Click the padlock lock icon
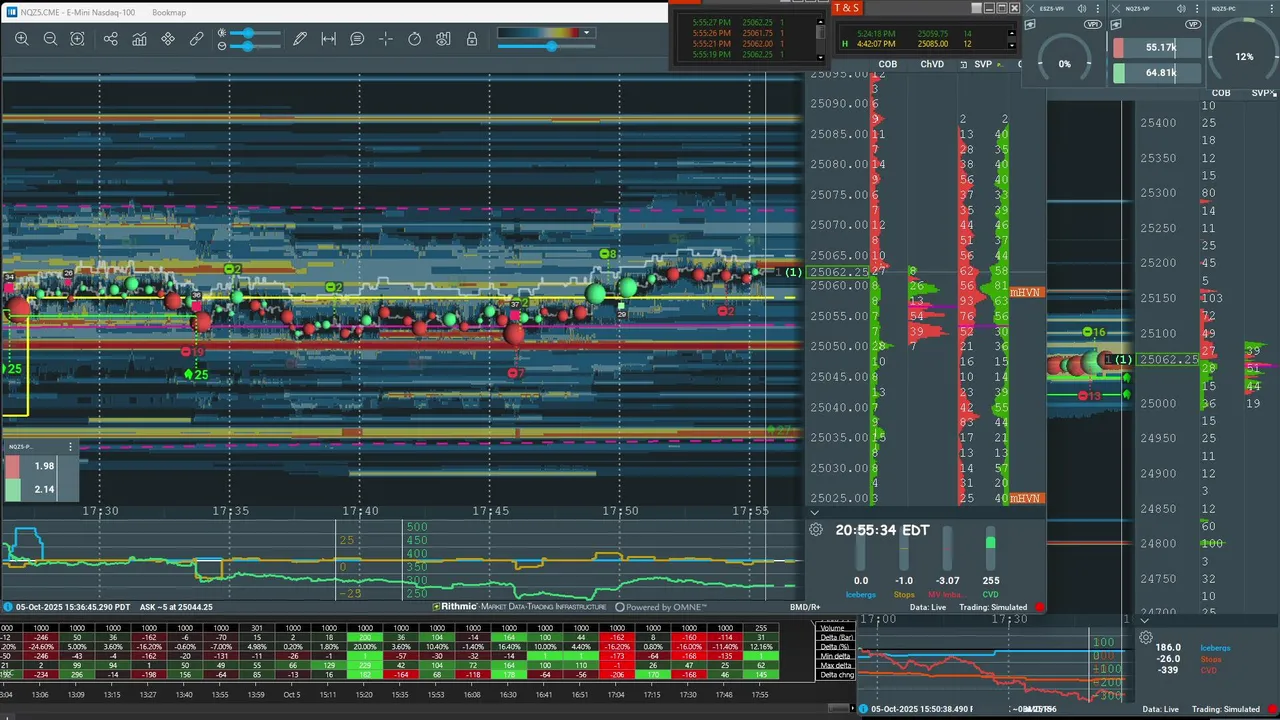Image resolution: width=1280 pixels, height=720 pixels. 472,39
